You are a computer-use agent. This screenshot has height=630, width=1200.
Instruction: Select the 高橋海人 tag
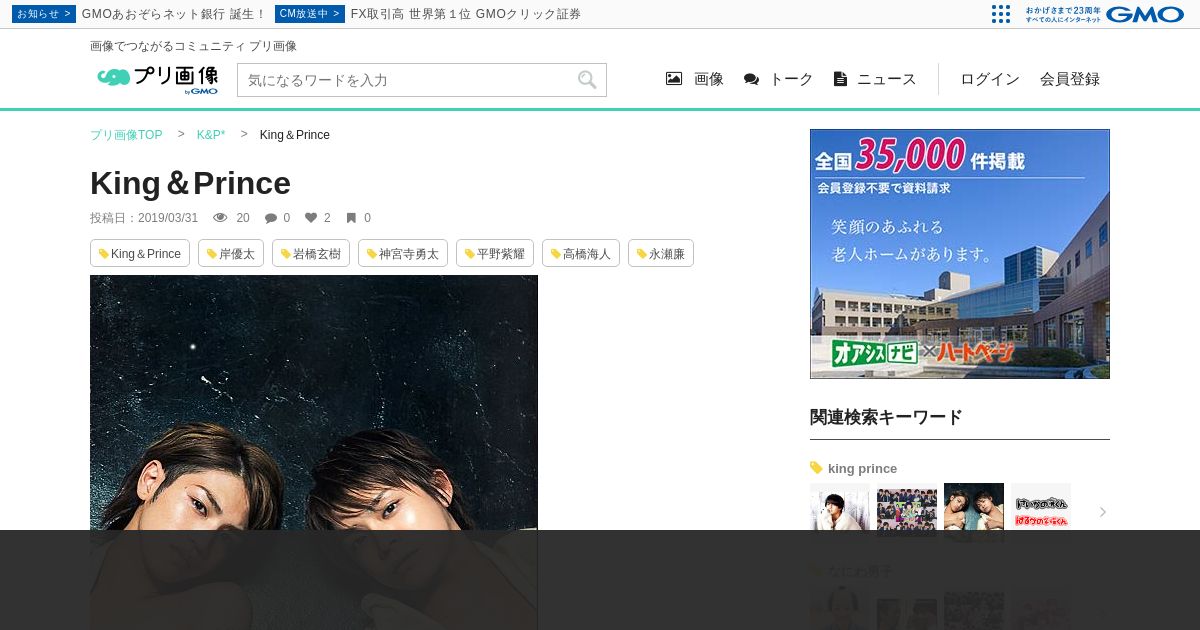581,254
